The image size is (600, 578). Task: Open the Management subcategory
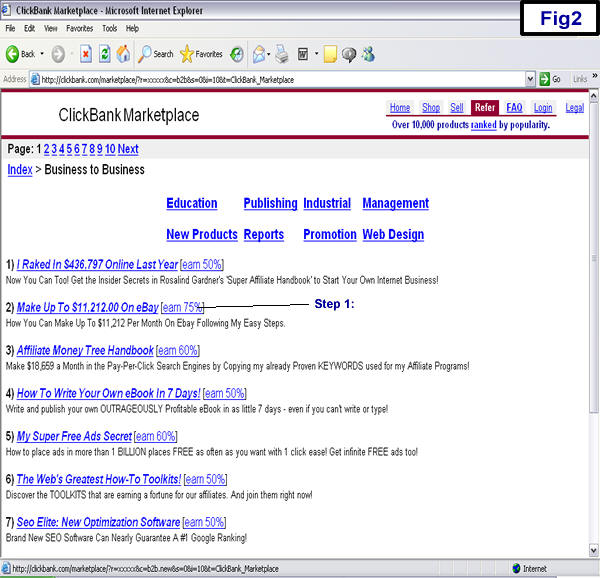pyautogui.click(x=396, y=203)
